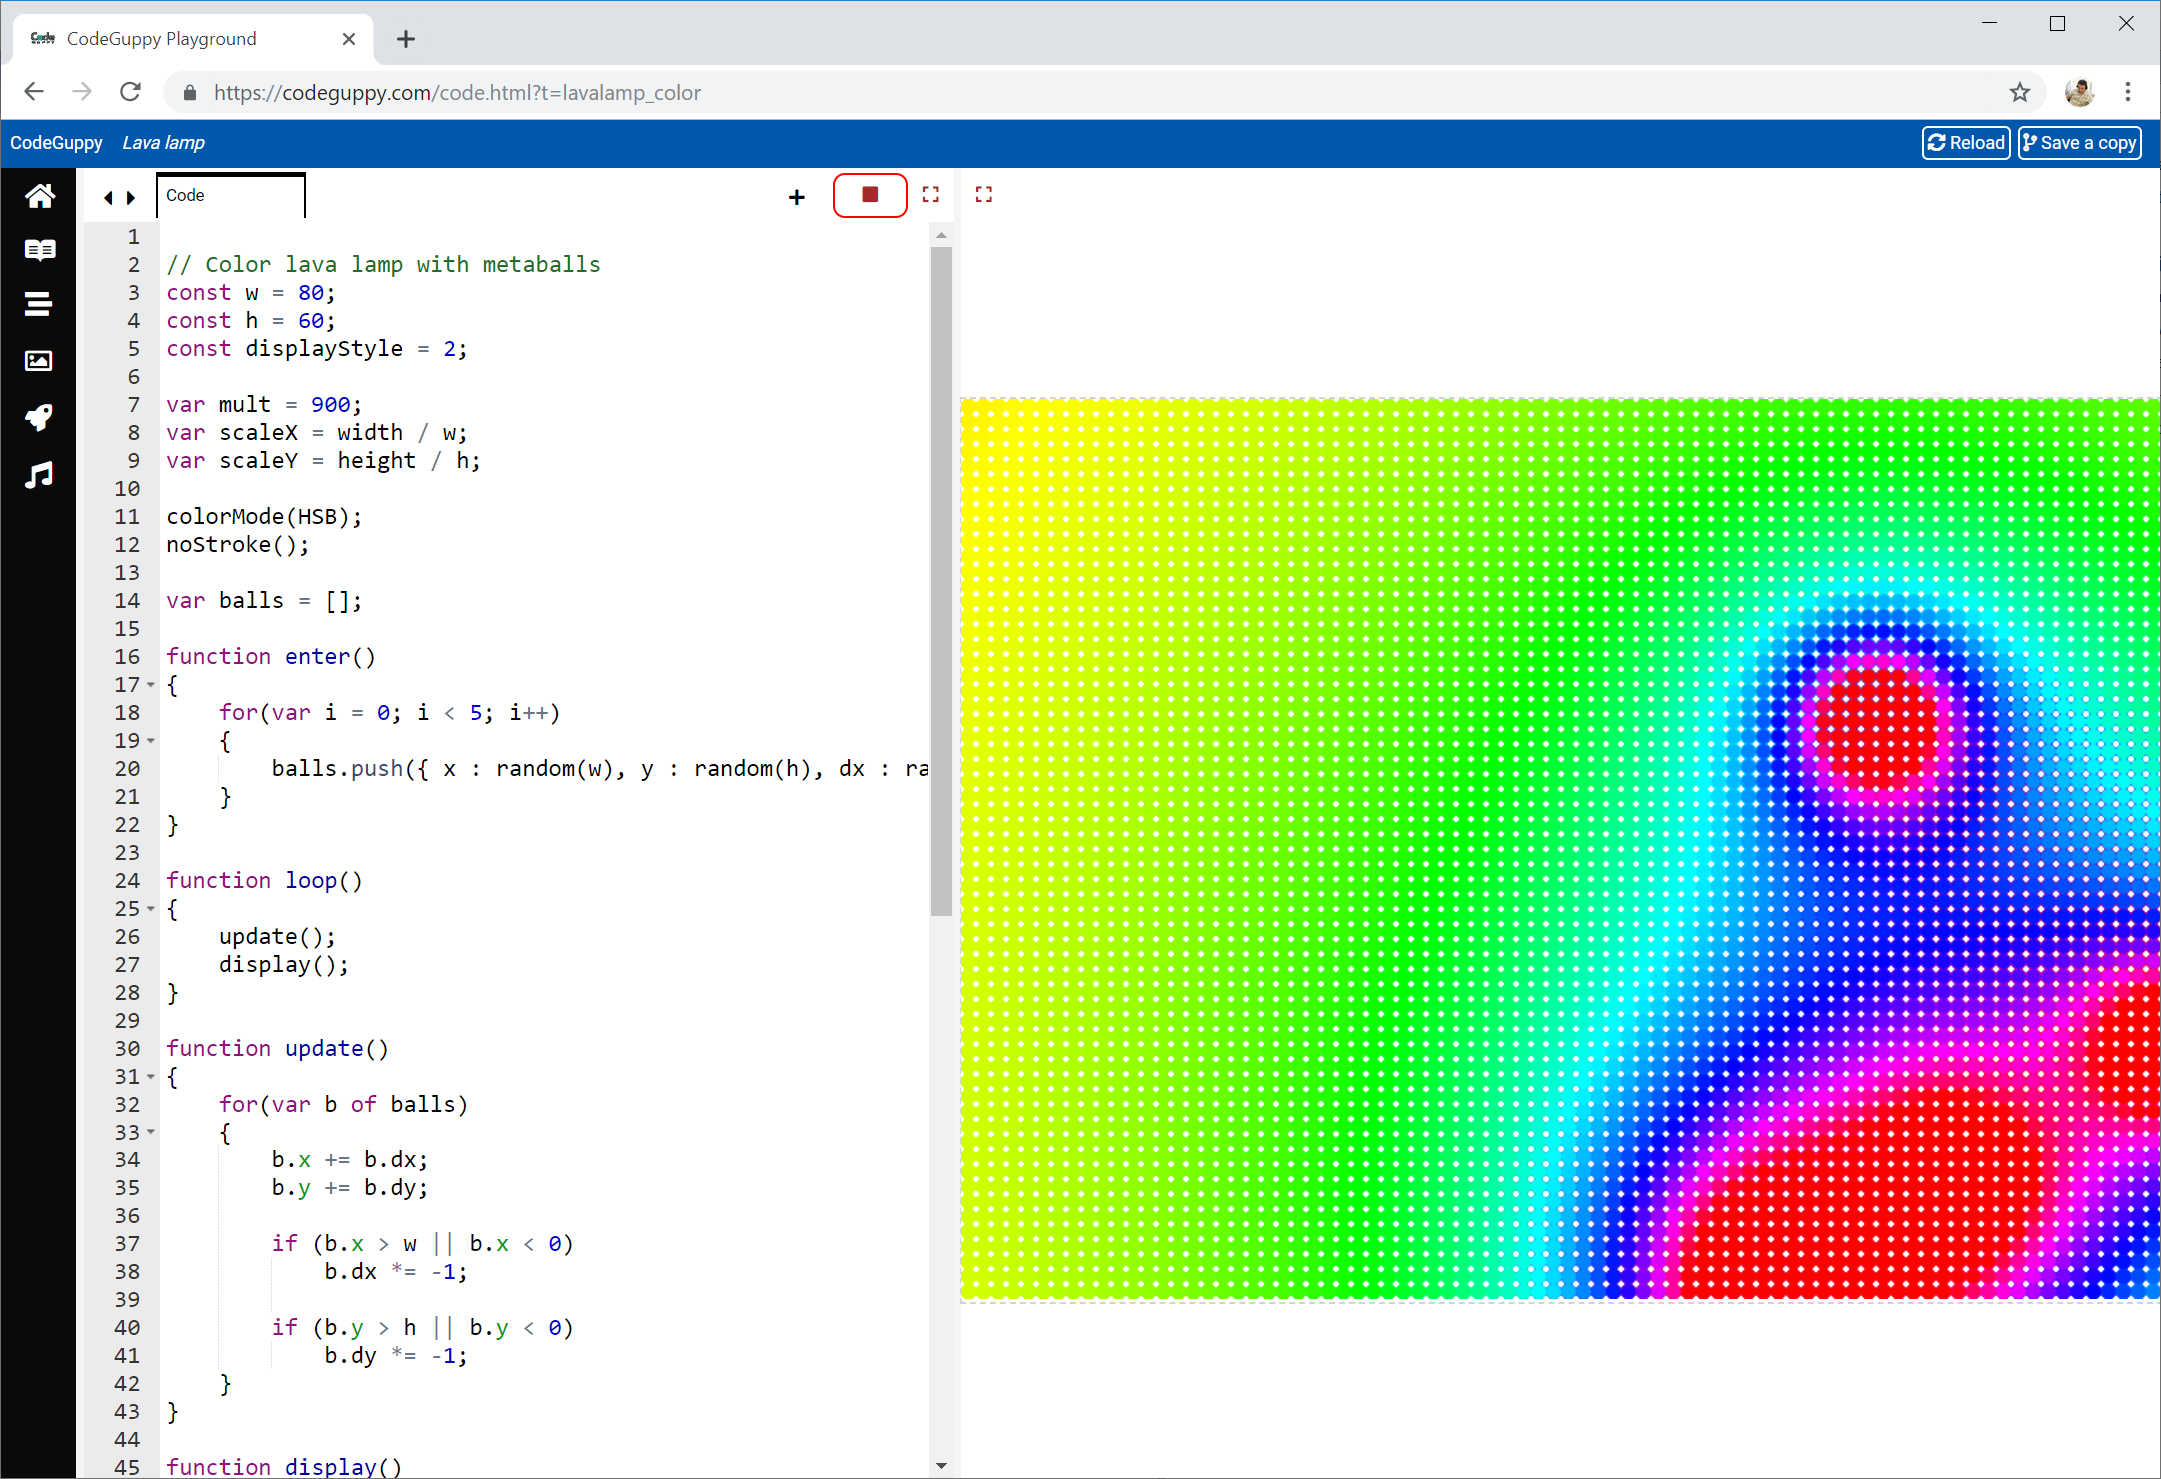Stop the running program
The image size is (2161, 1479).
point(869,194)
